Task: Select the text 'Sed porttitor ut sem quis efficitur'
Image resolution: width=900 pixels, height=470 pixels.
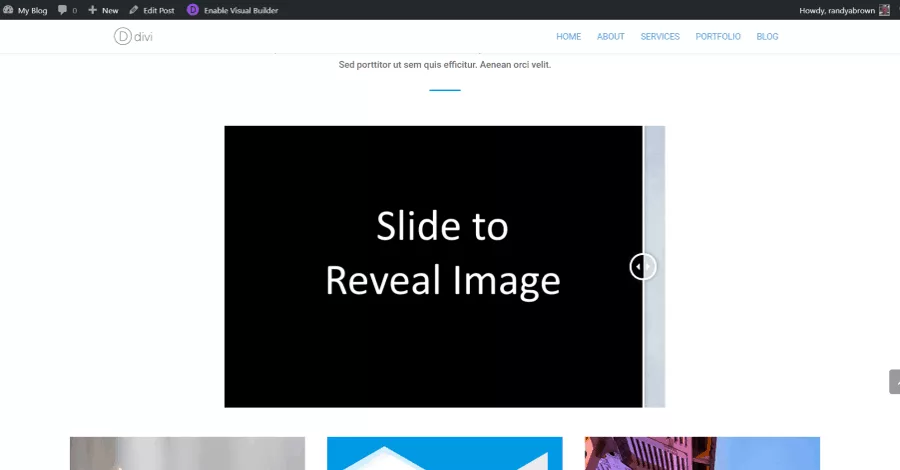Action: coord(407,65)
